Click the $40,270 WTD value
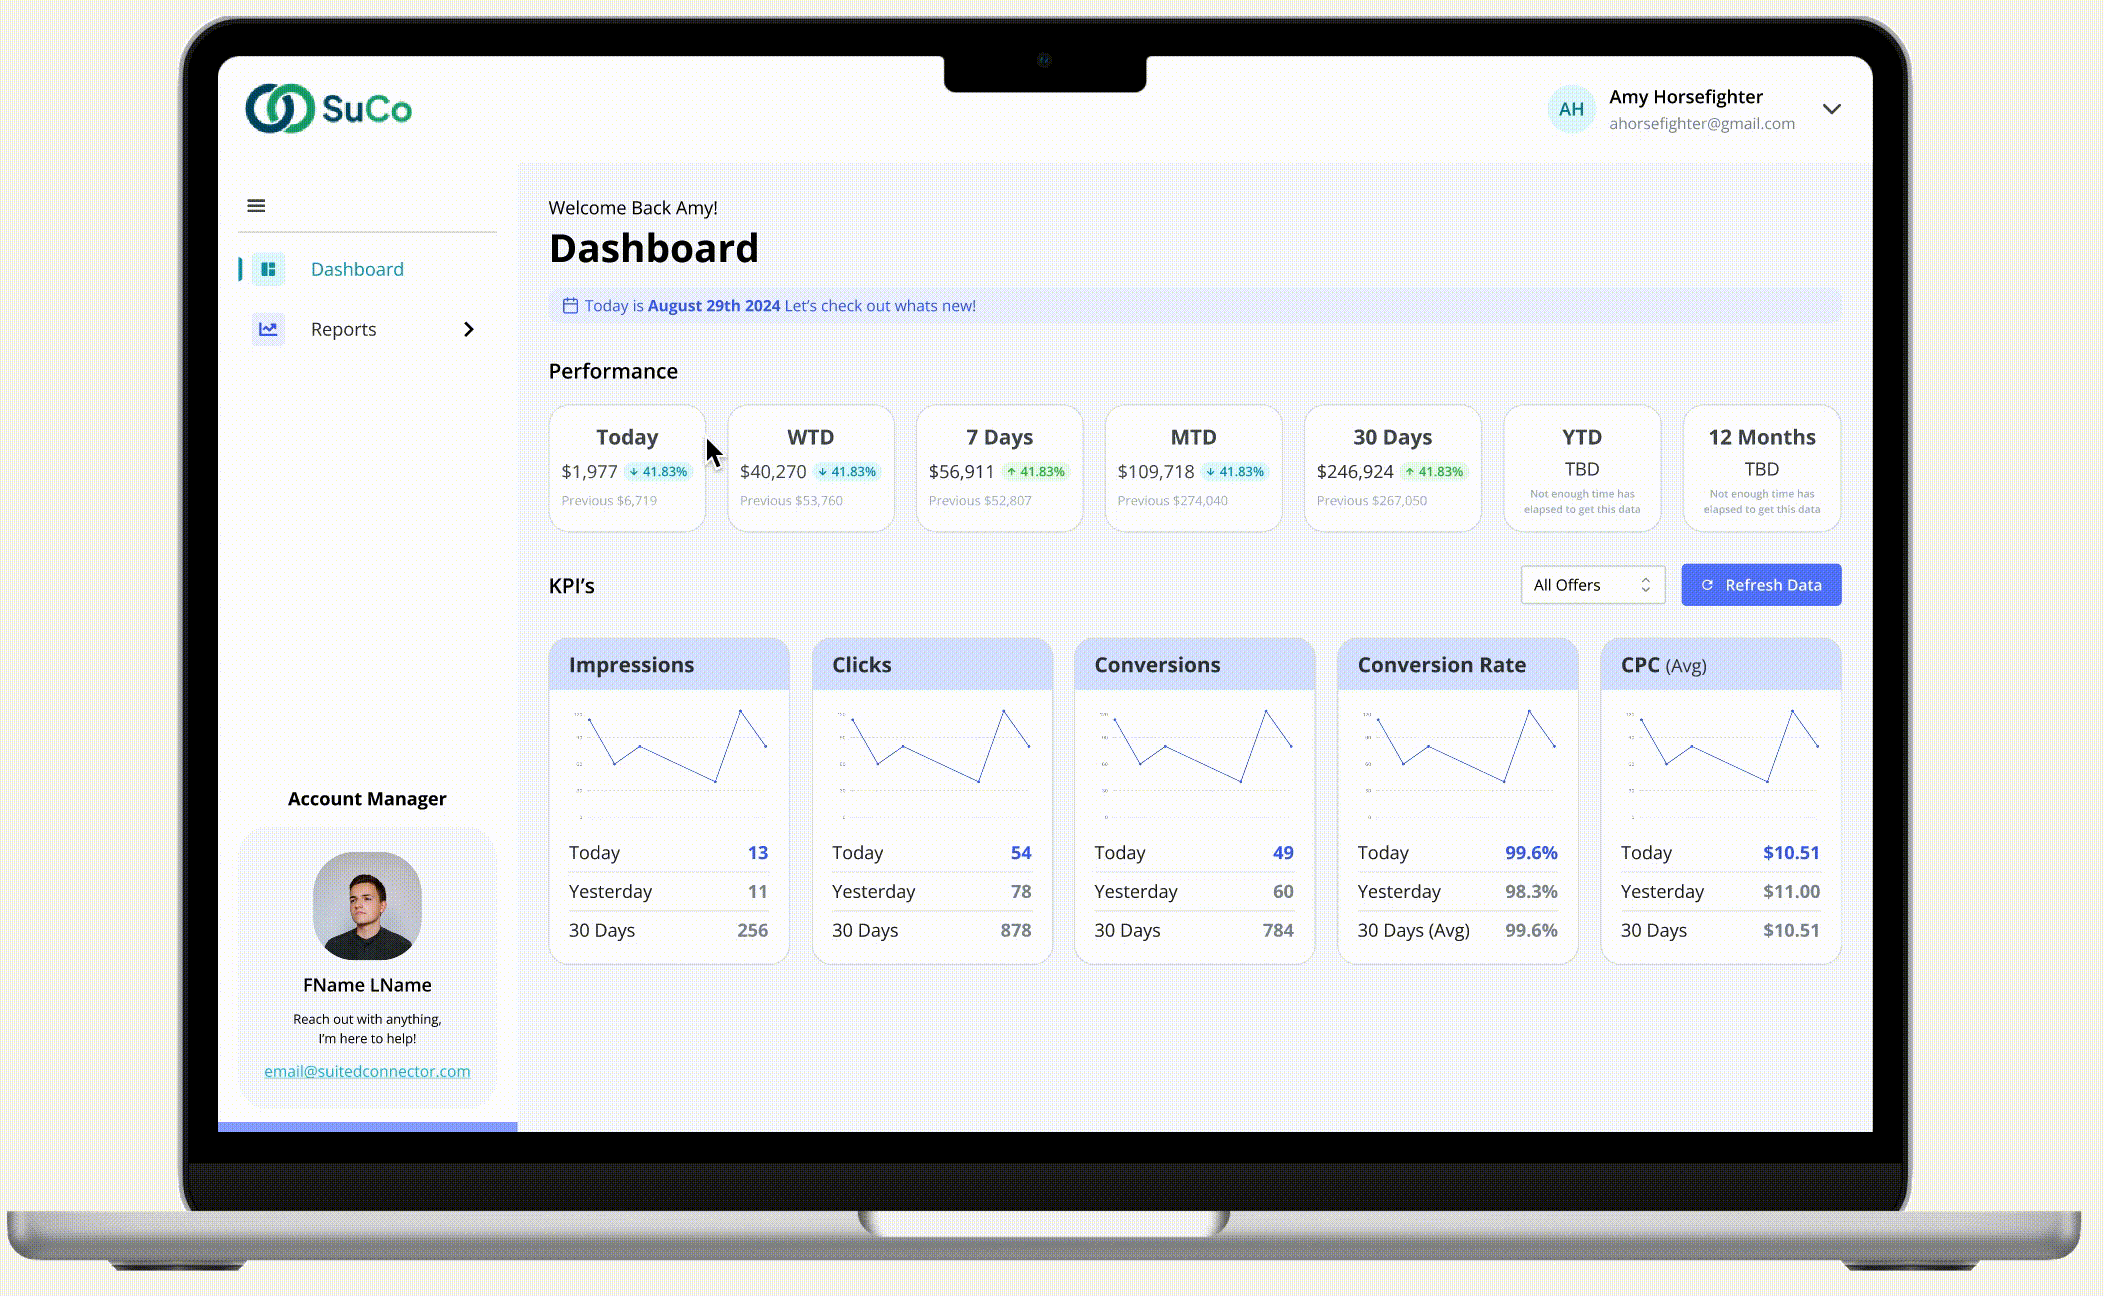Image resolution: width=2104 pixels, height=1296 pixels. [x=773, y=471]
